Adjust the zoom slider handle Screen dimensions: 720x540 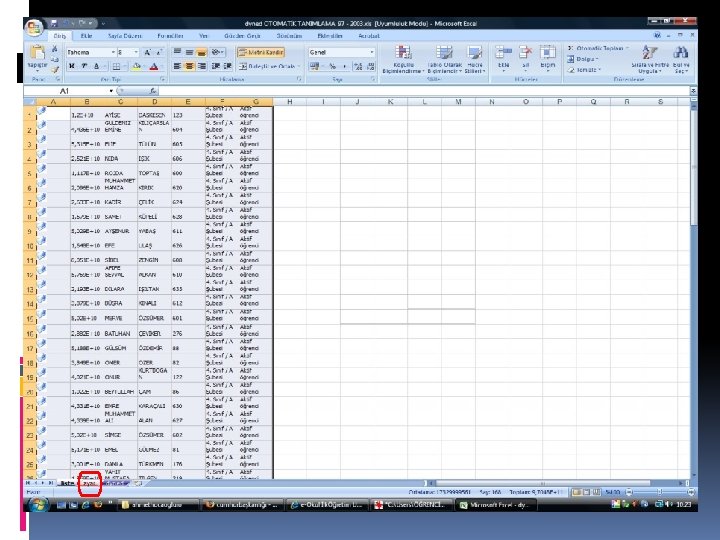tap(659, 492)
